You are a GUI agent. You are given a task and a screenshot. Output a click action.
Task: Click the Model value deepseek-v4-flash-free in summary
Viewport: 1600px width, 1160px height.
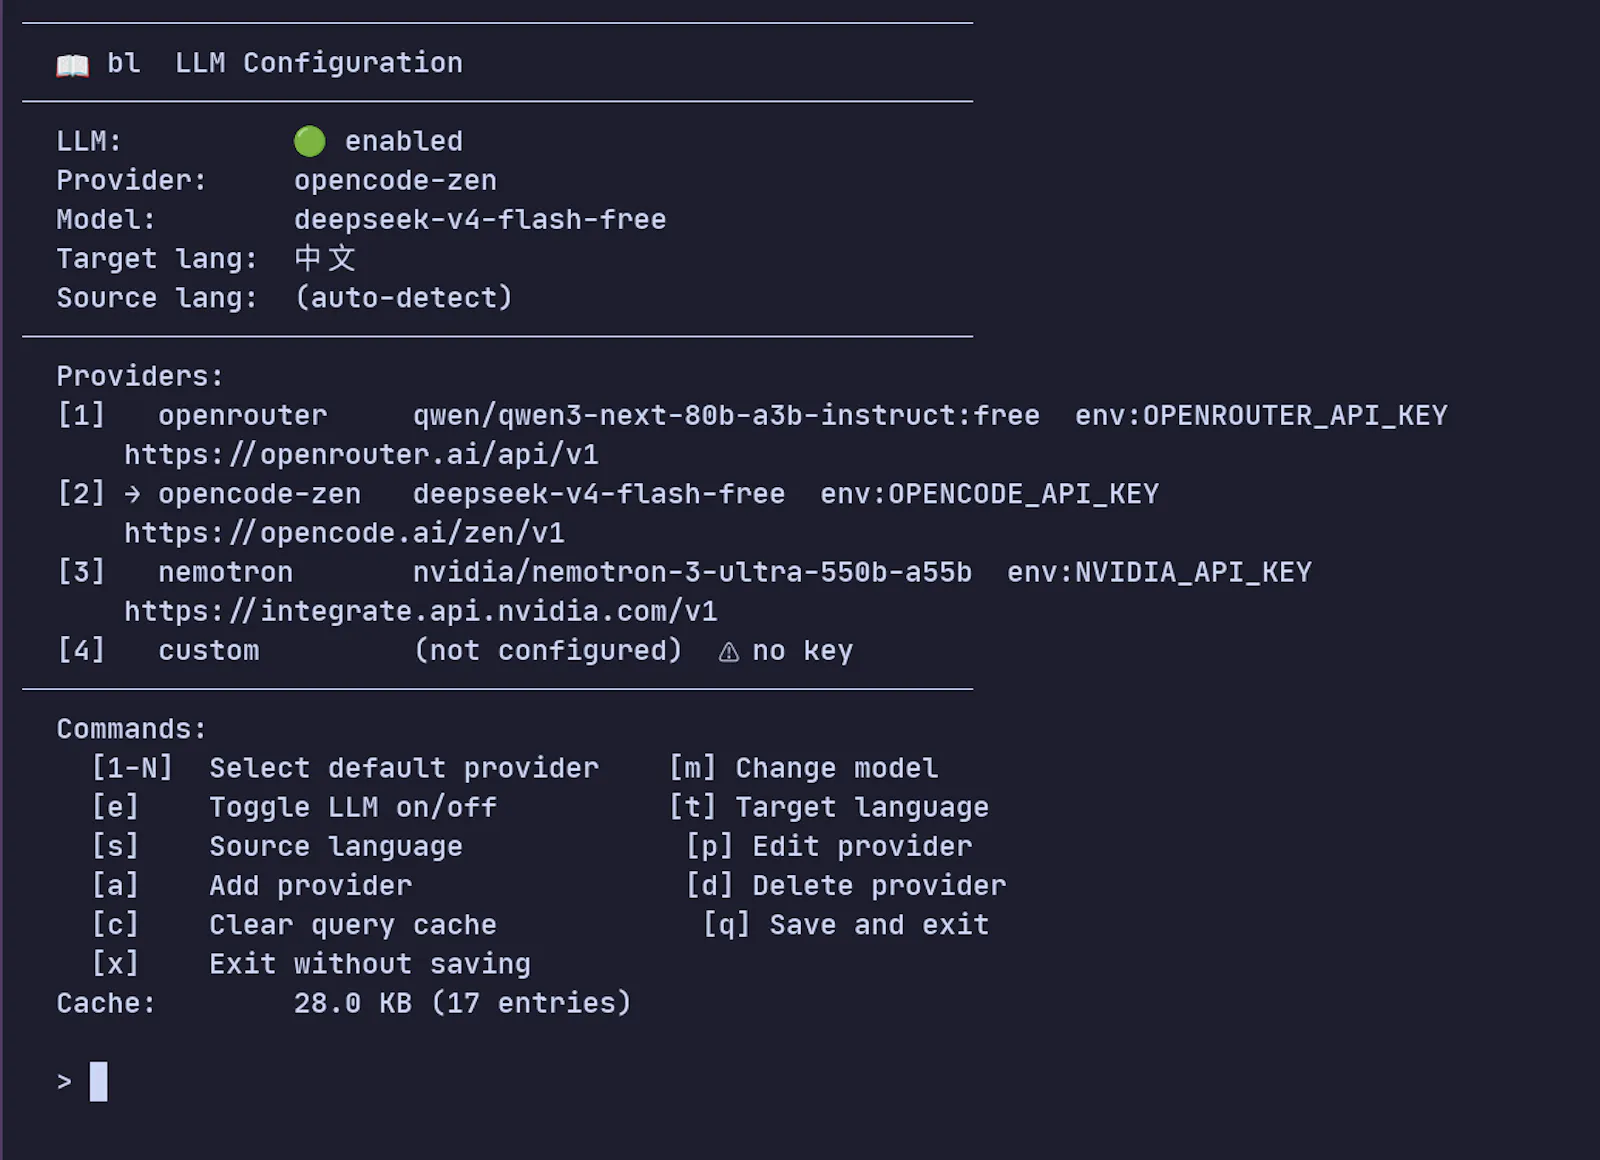tap(480, 220)
